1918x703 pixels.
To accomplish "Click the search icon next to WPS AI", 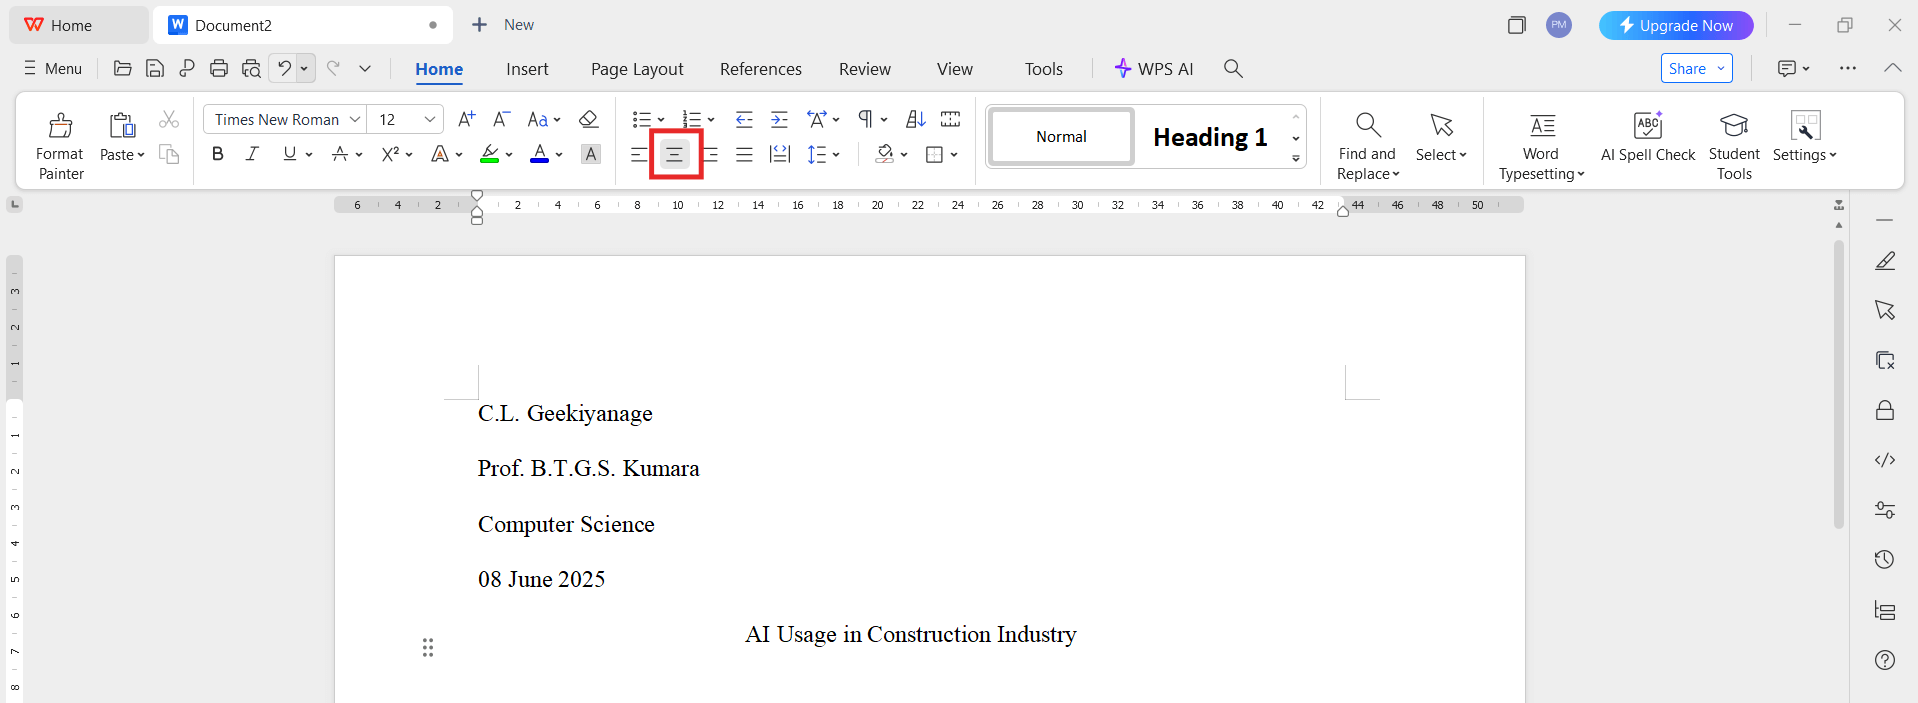I will click(x=1233, y=68).
